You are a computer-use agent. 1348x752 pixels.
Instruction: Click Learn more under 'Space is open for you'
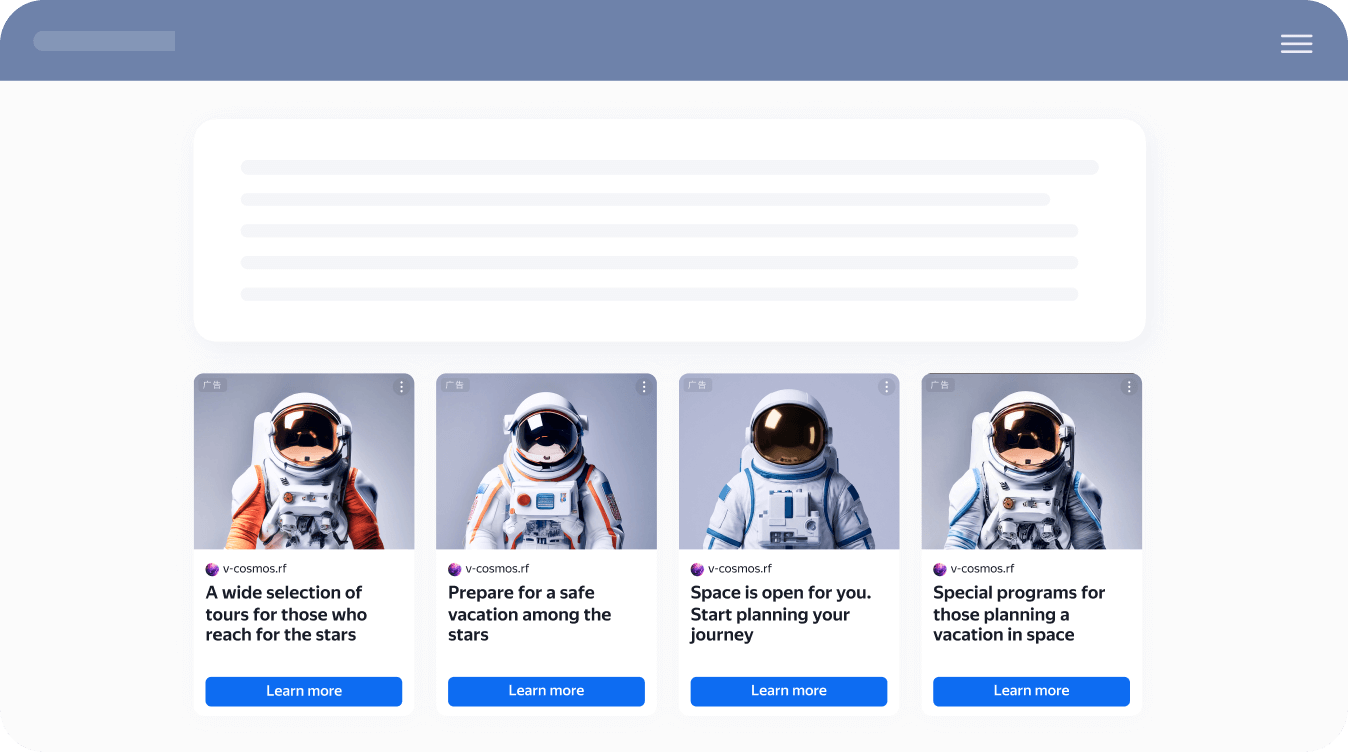[x=789, y=691]
